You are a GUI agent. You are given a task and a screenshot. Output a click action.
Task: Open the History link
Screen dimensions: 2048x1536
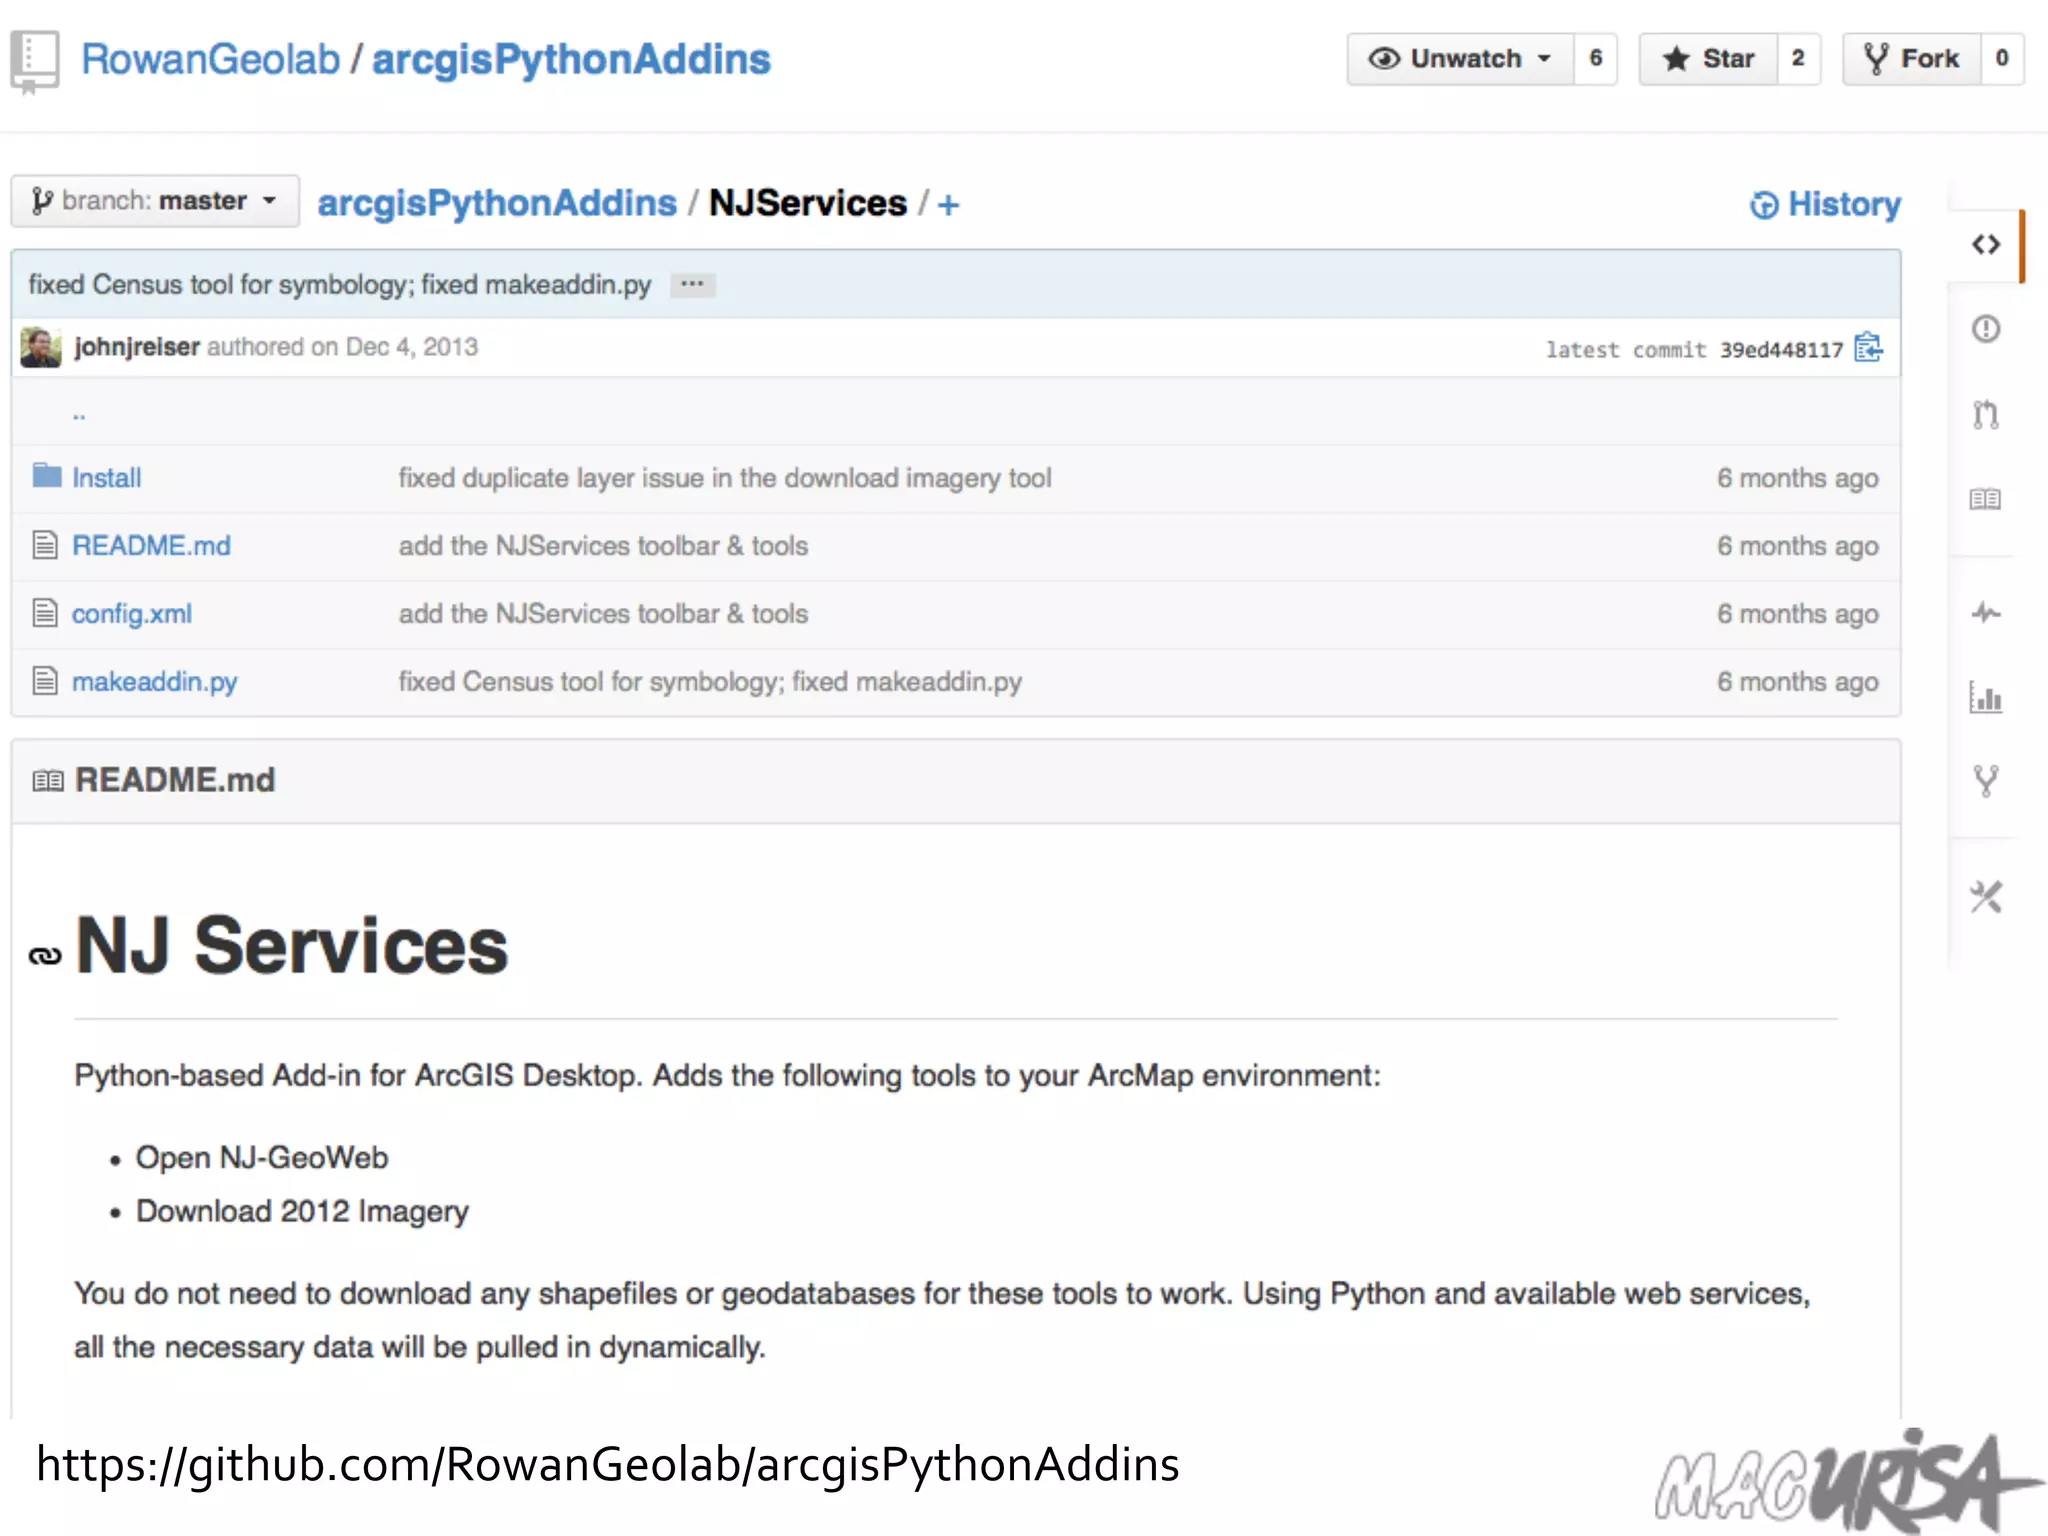coord(1826,204)
